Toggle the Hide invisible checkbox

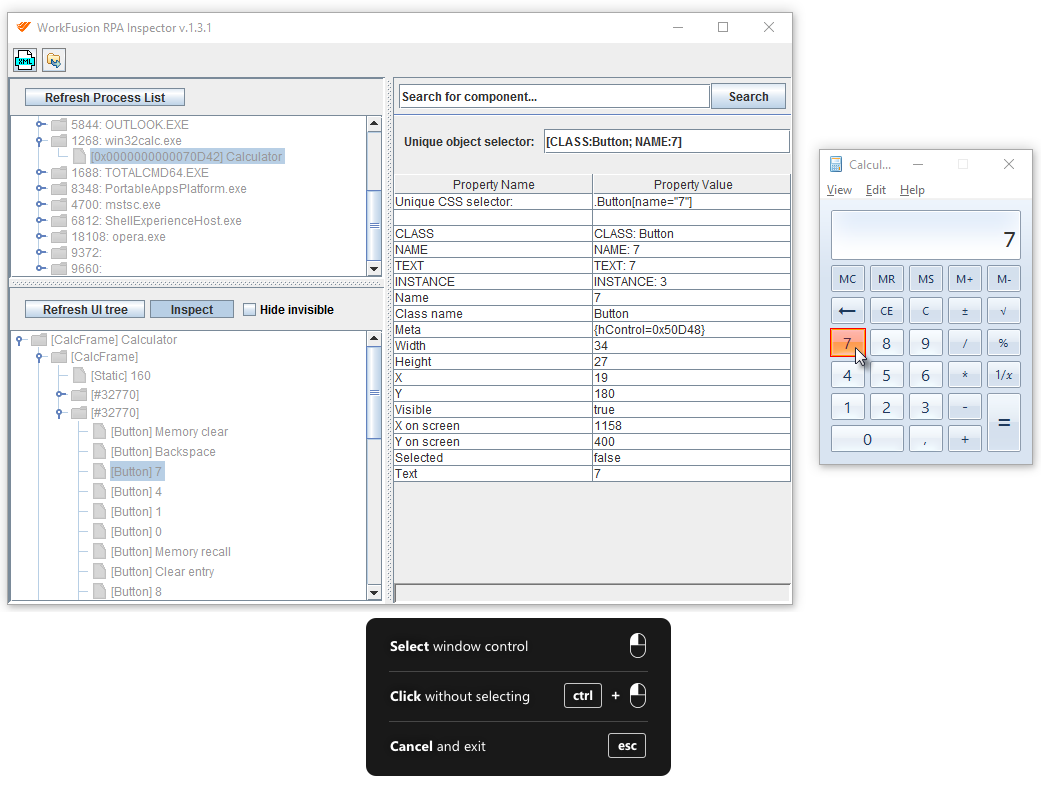pos(250,309)
